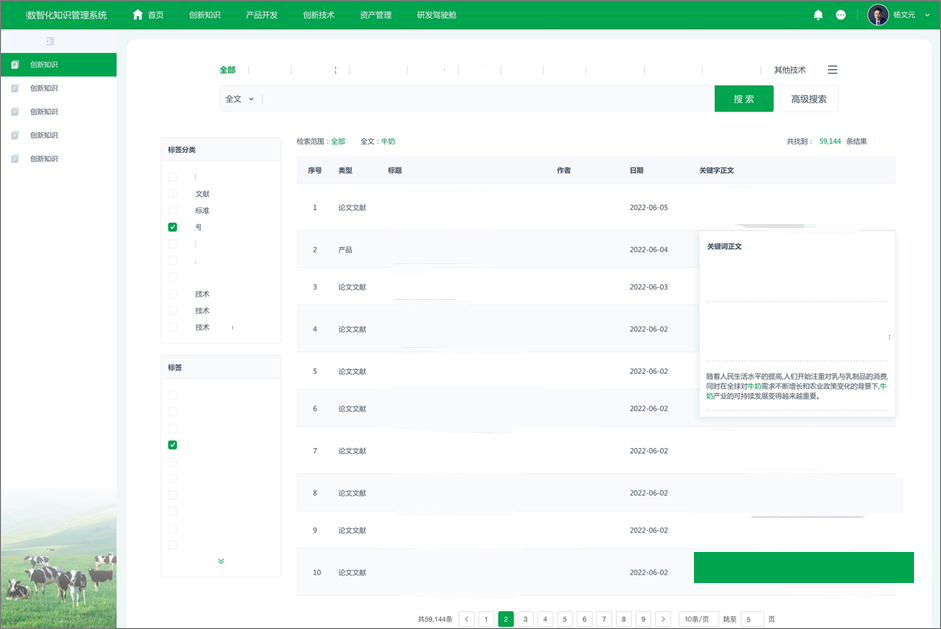Screen dimensions: 941x629
Task: Check the 文献 checkbox in 标签分类
Action: [x=173, y=194]
